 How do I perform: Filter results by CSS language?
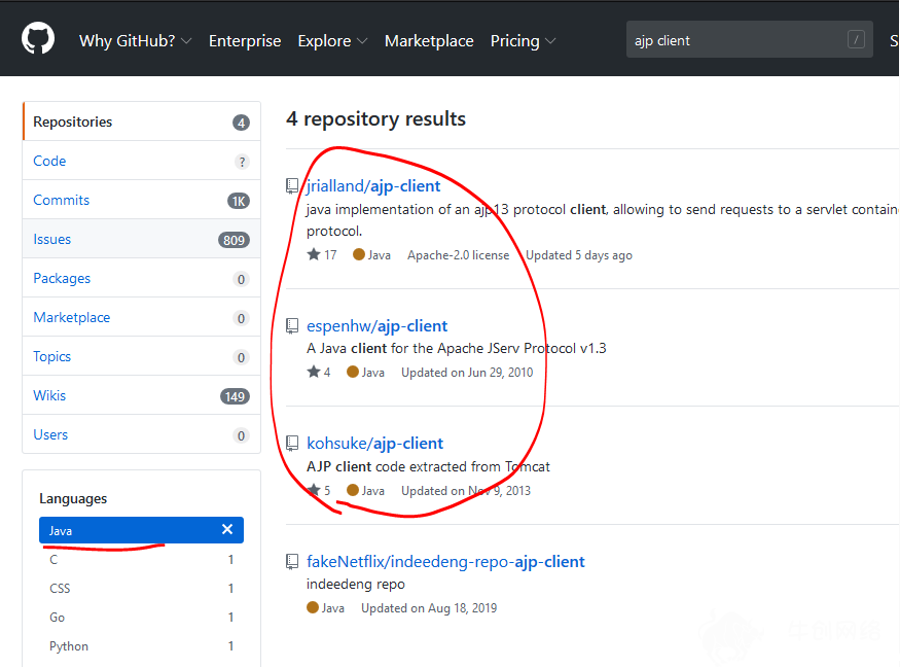point(141,588)
